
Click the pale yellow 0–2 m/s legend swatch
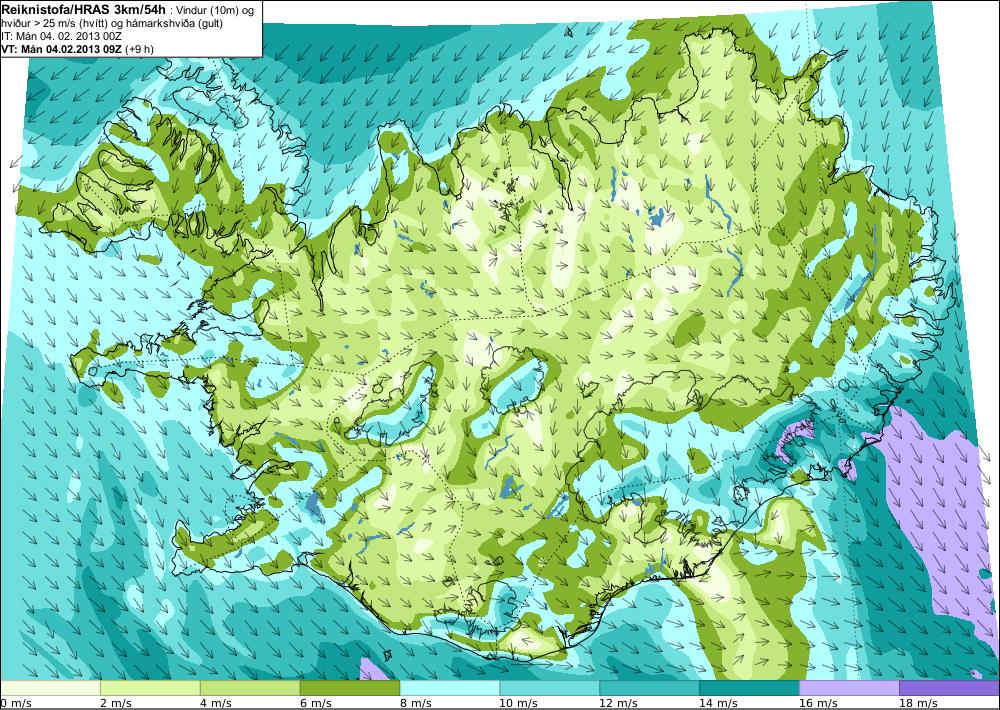tap(50, 688)
